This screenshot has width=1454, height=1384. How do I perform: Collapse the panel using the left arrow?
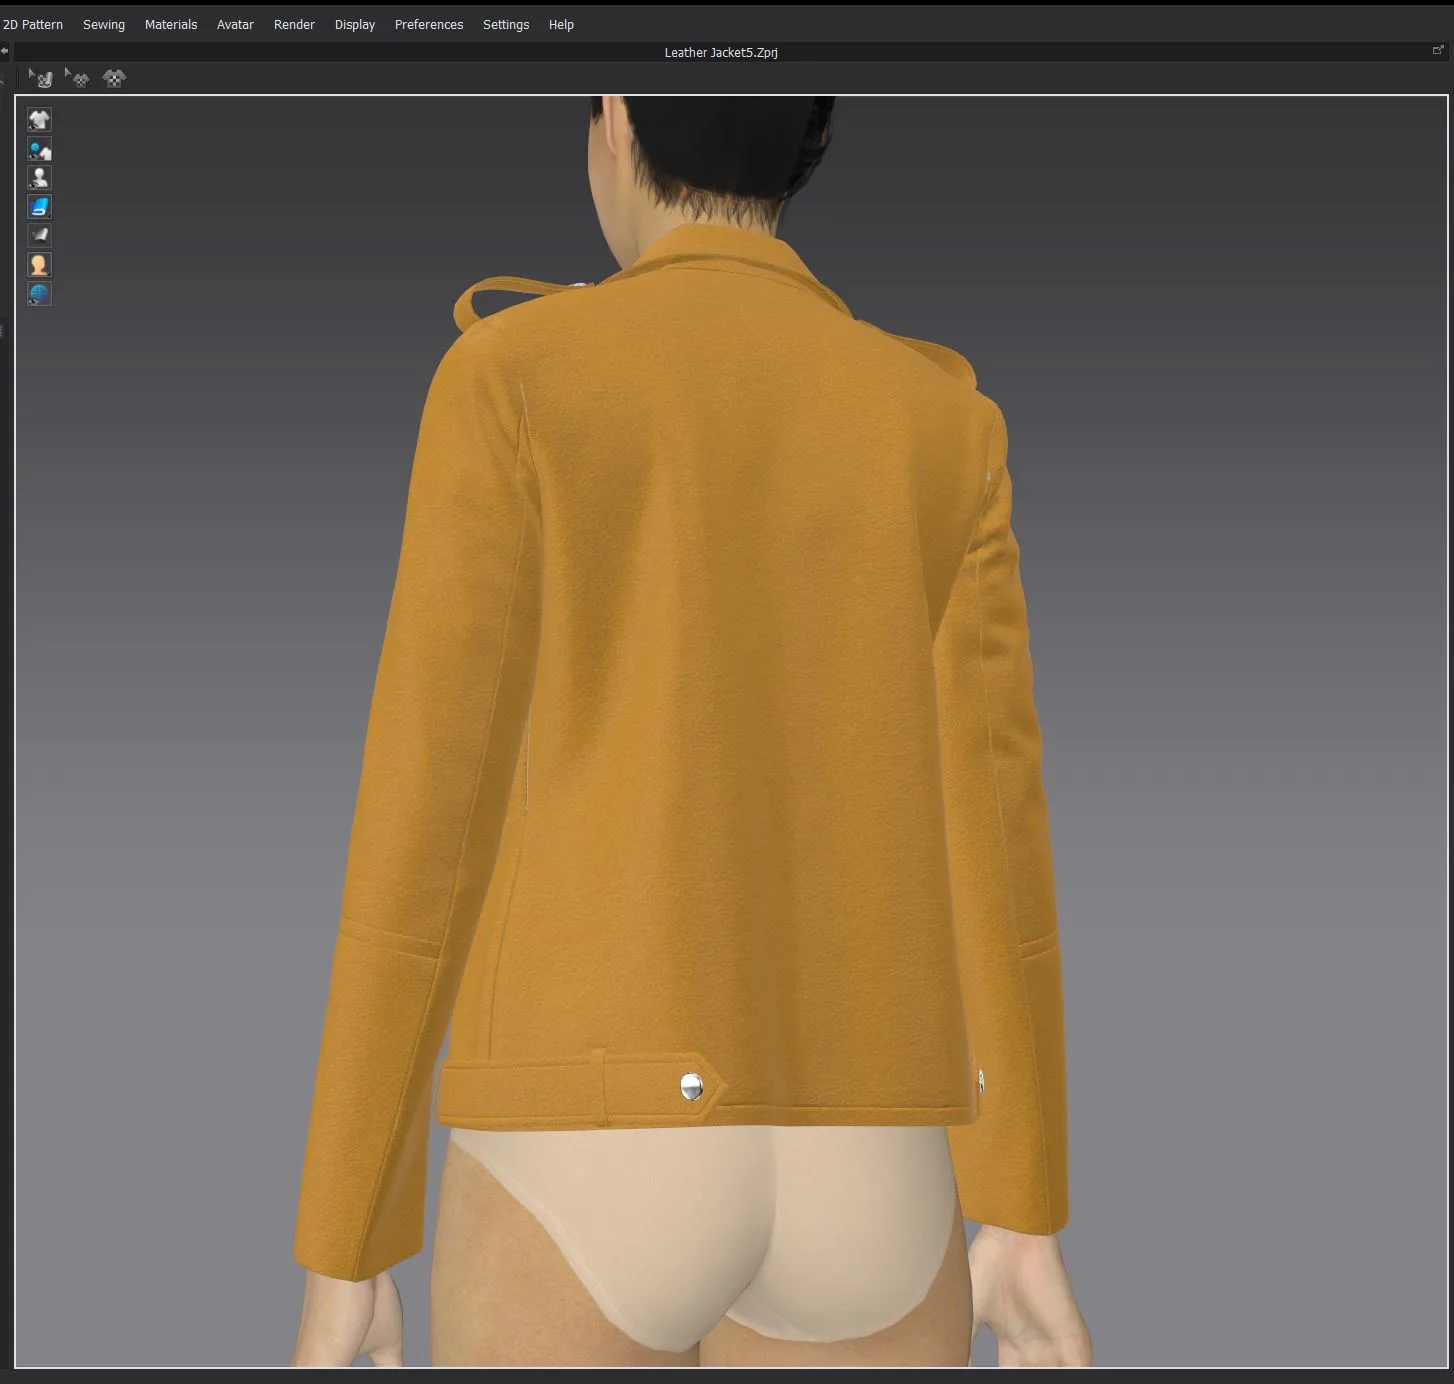(x=6, y=51)
